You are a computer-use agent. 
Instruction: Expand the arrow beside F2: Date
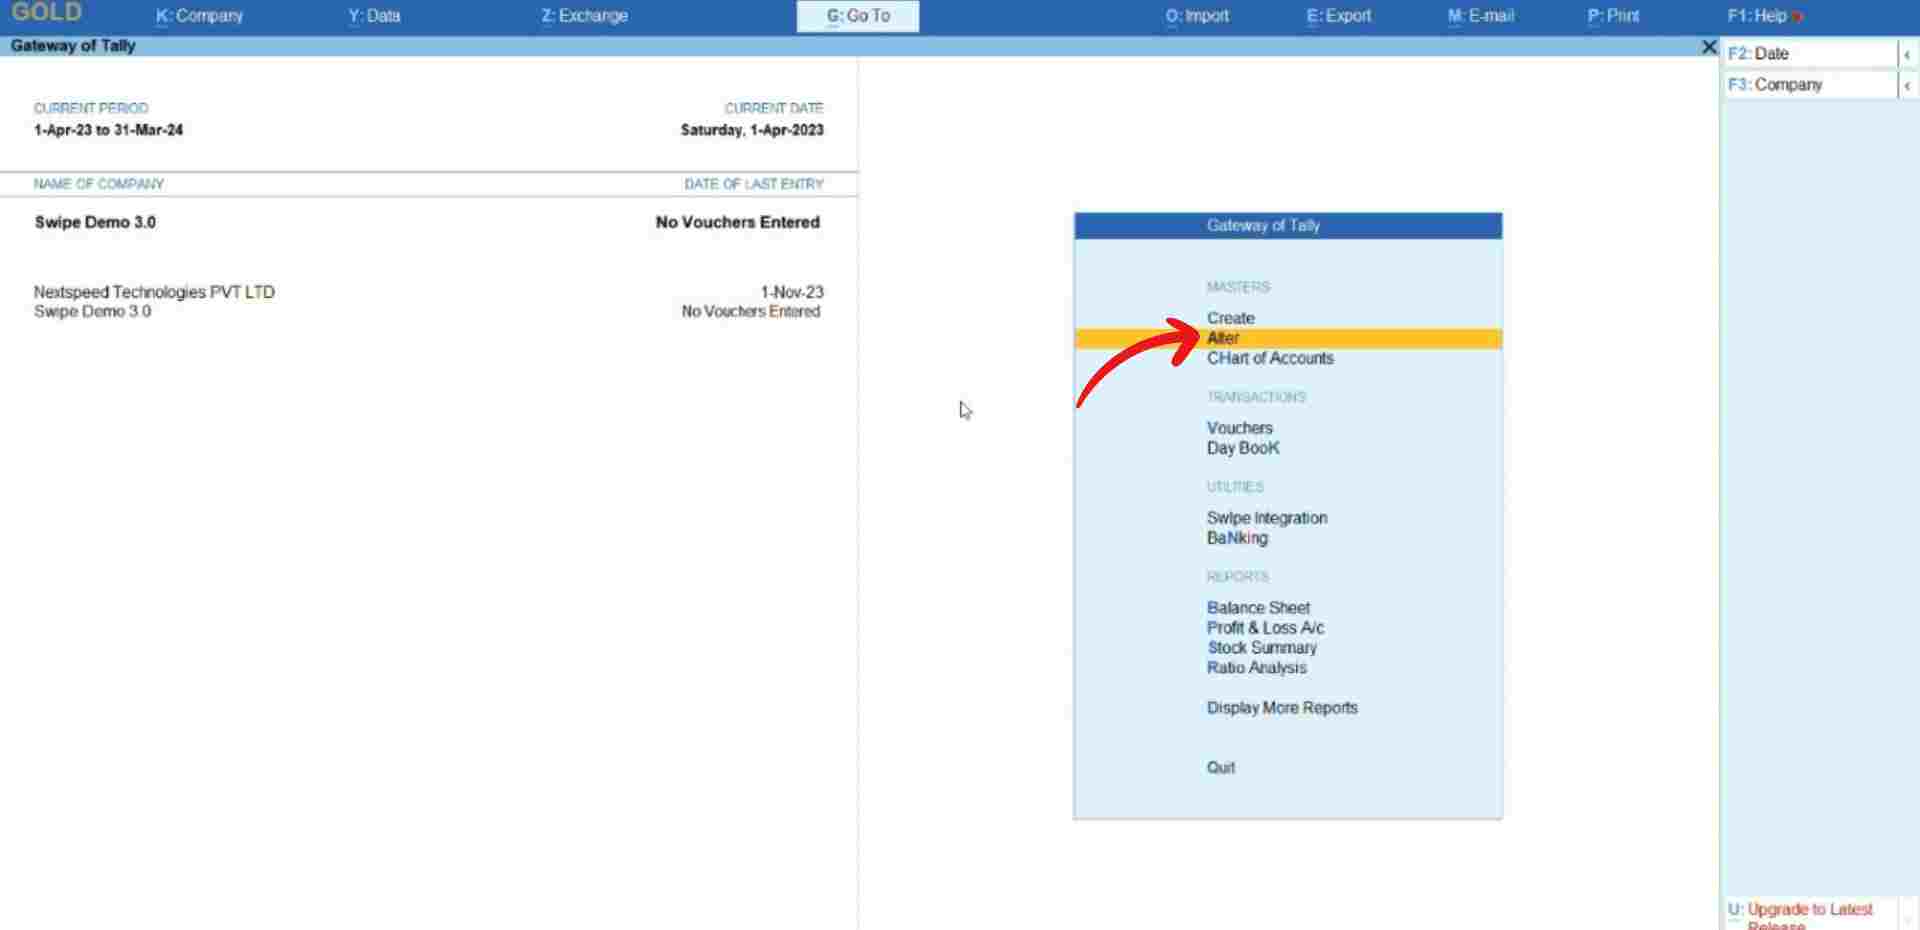(1907, 54)
